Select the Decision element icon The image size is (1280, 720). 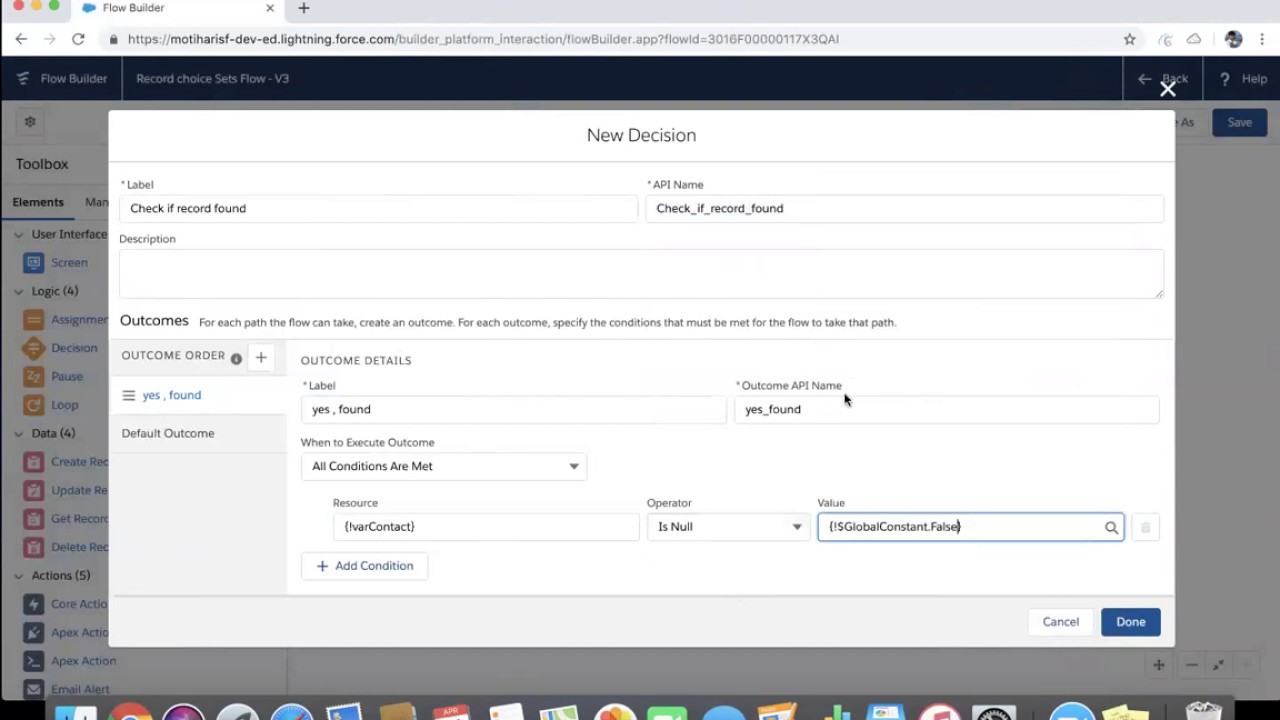click(x=34, y=348)
